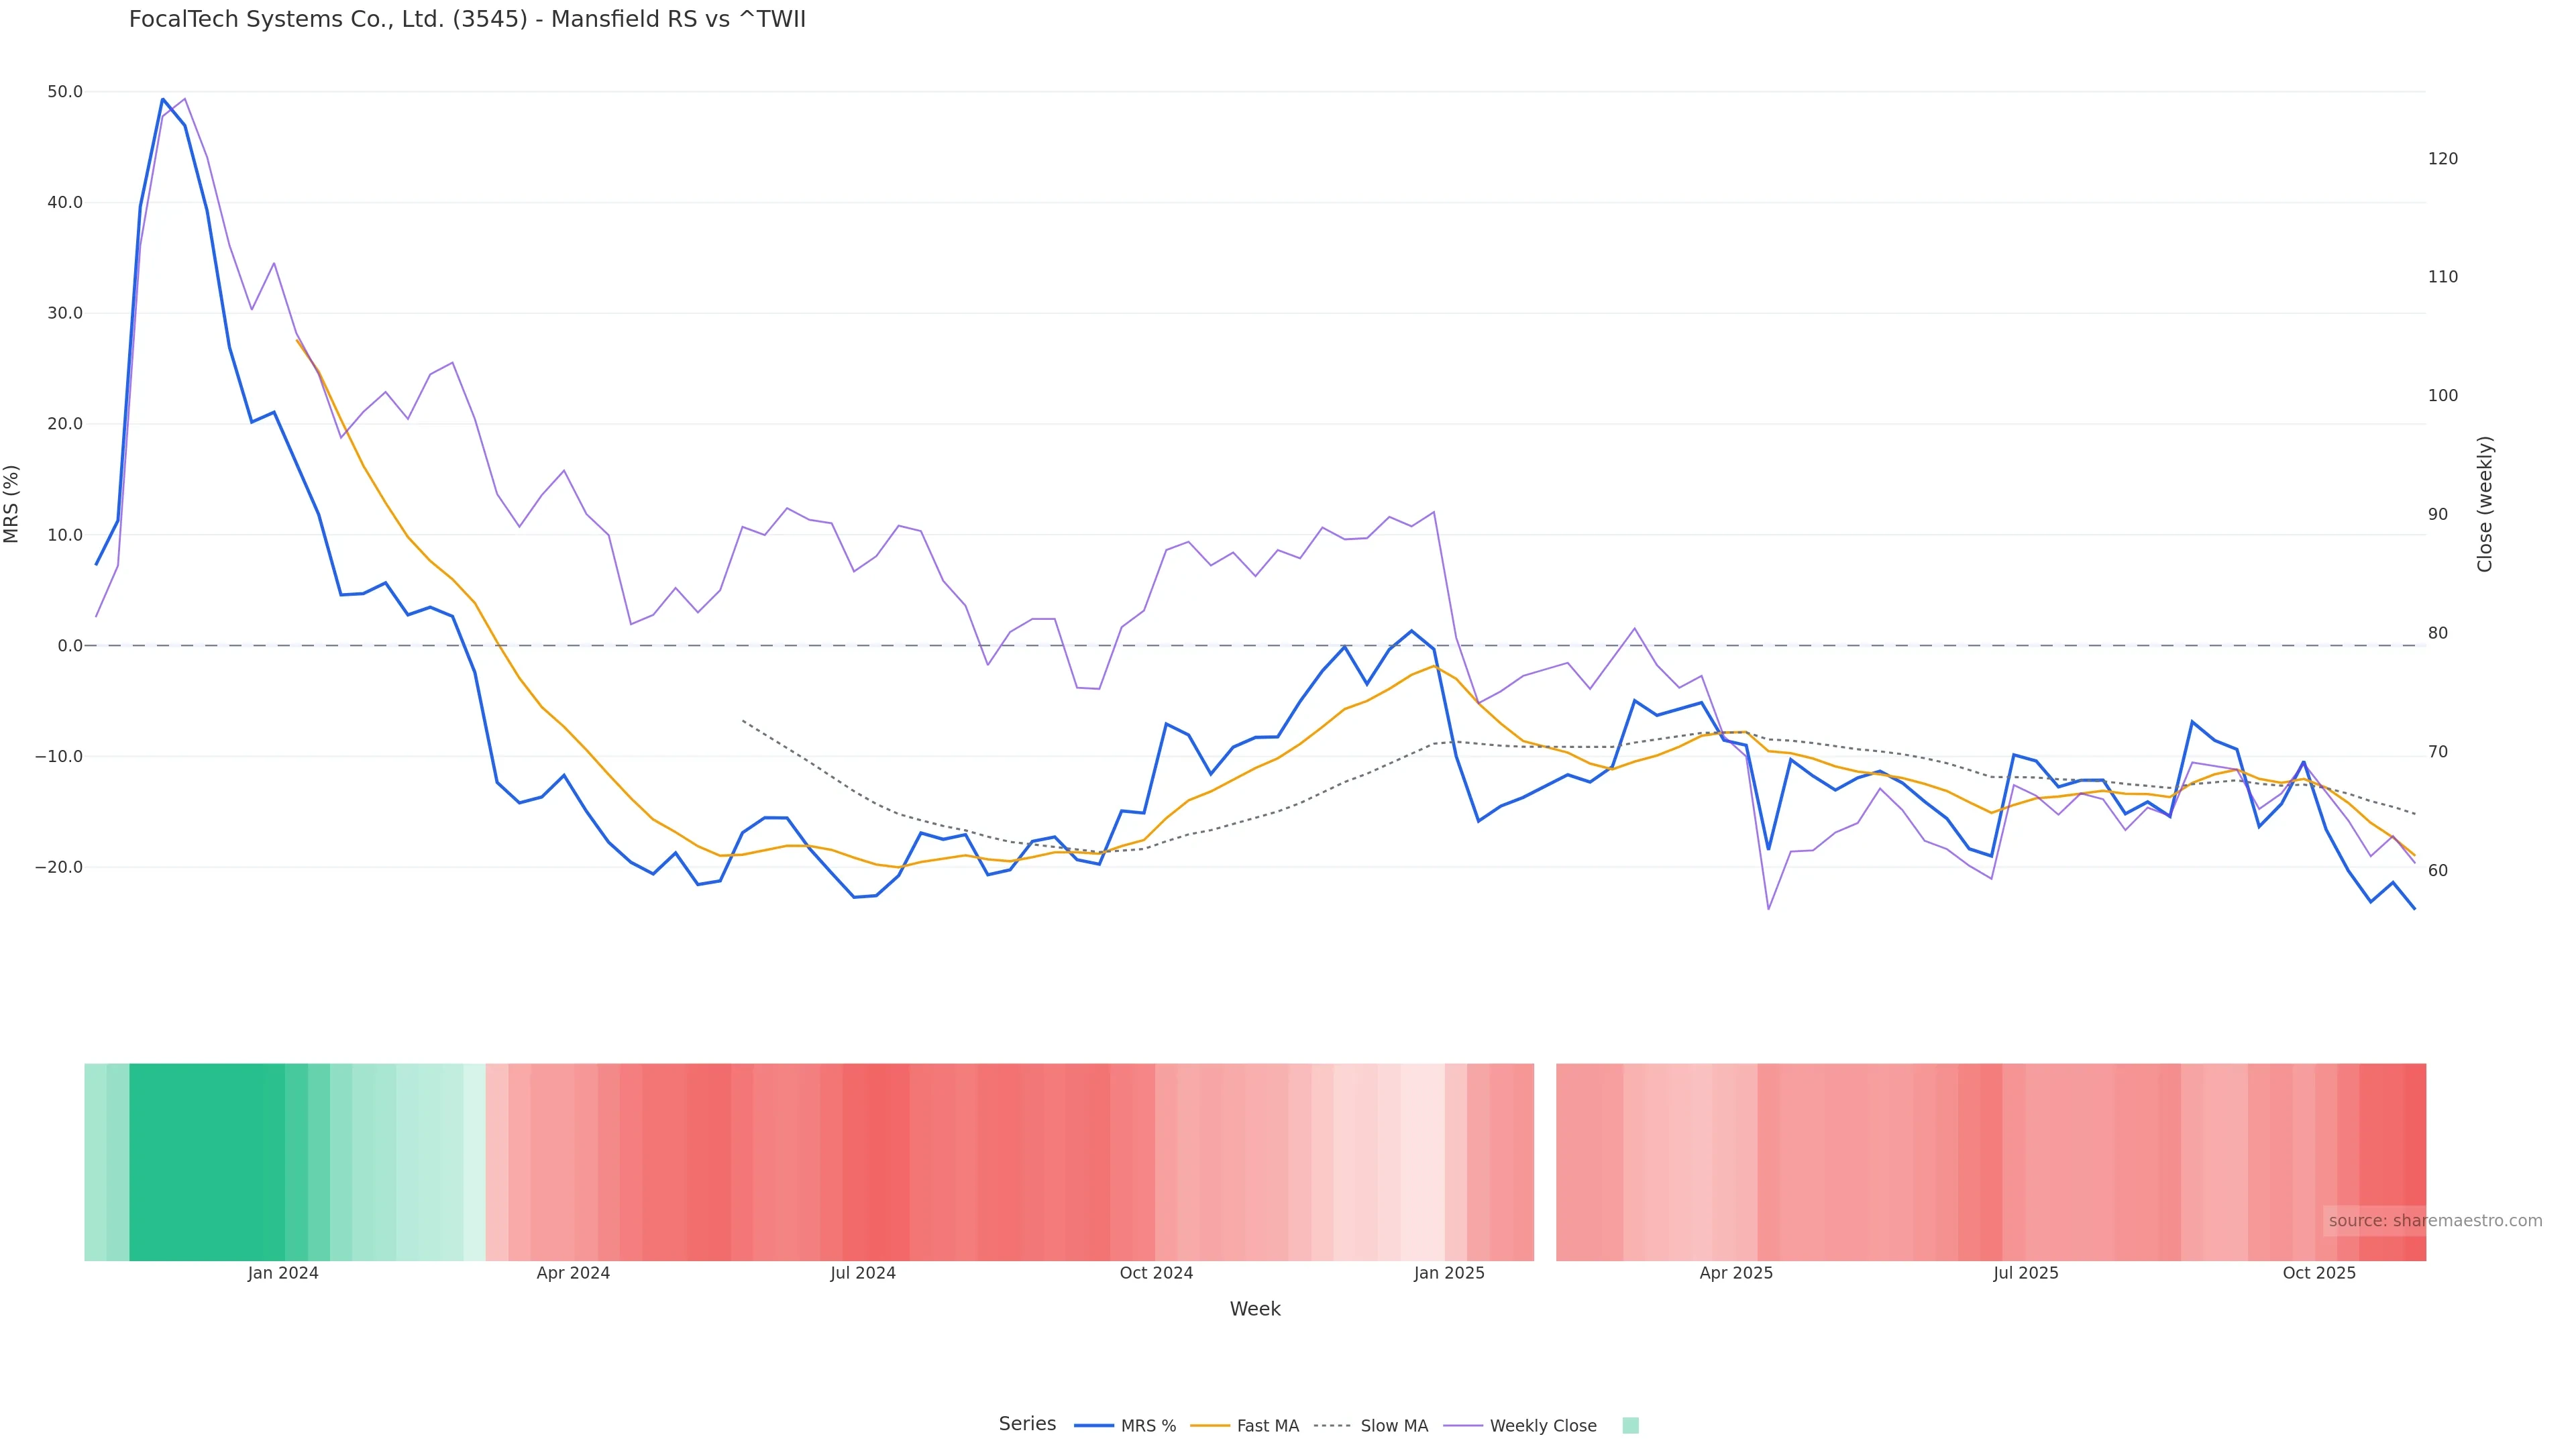Screen dimensions: 2576x1449
Task: Select the Oct 2024 x-axis label
Action: (x=1156, y=1274)
